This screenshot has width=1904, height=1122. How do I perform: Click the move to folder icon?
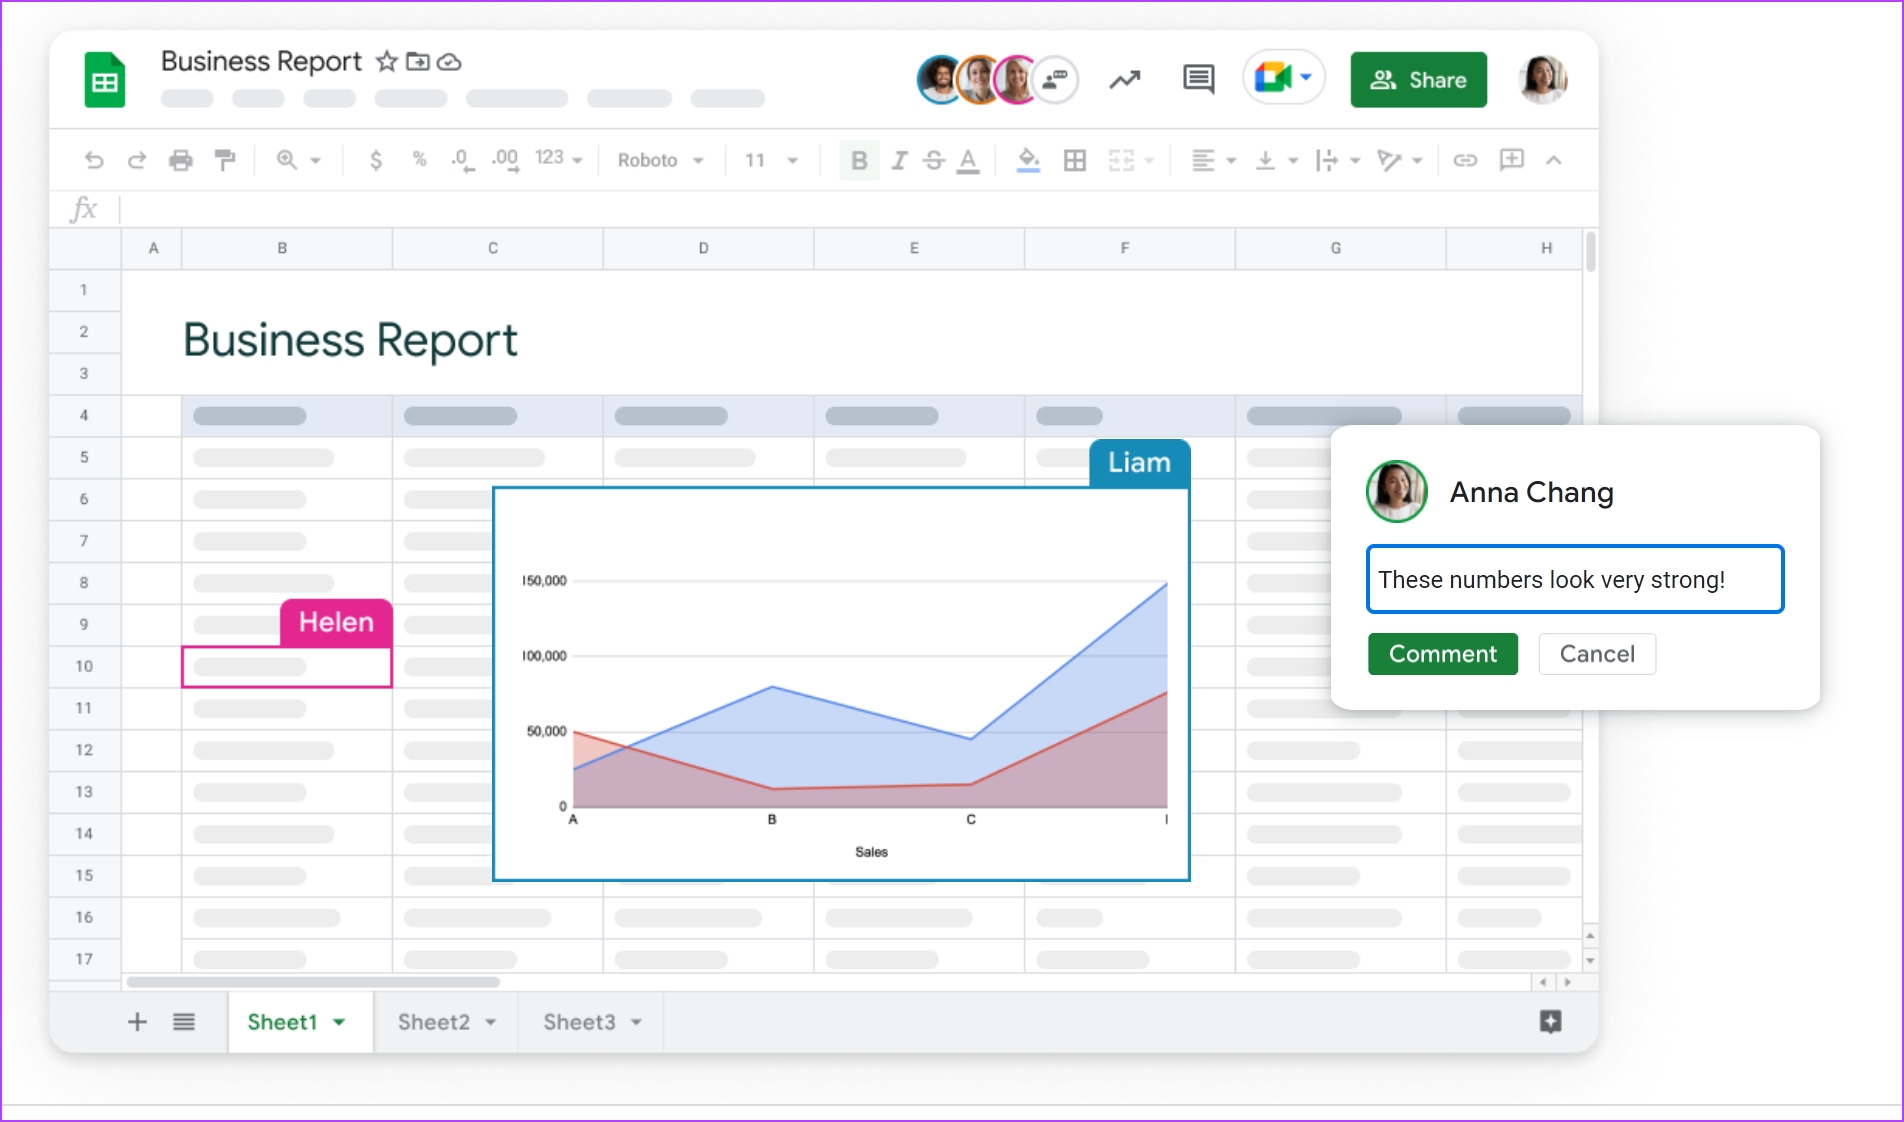[418, 62]
